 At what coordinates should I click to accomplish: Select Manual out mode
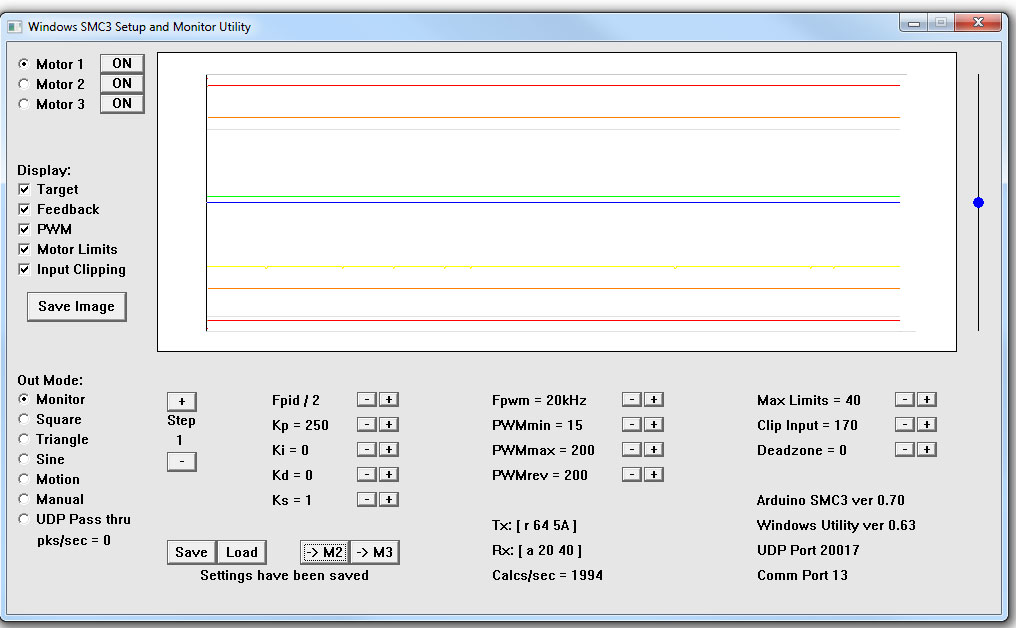point(24,499)
